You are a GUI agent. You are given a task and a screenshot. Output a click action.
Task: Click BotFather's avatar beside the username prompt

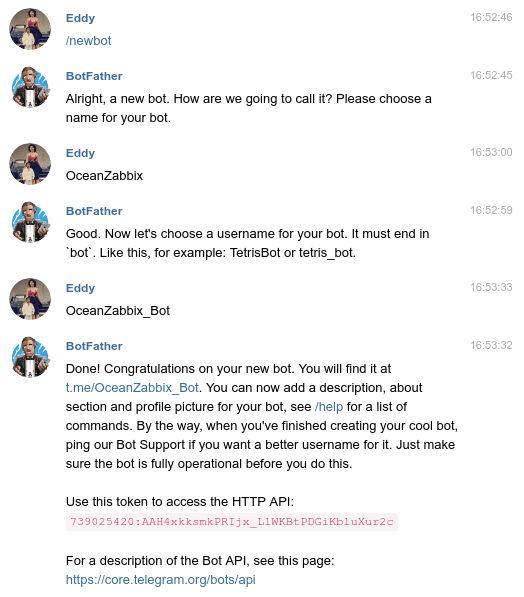tap(30, 222)
